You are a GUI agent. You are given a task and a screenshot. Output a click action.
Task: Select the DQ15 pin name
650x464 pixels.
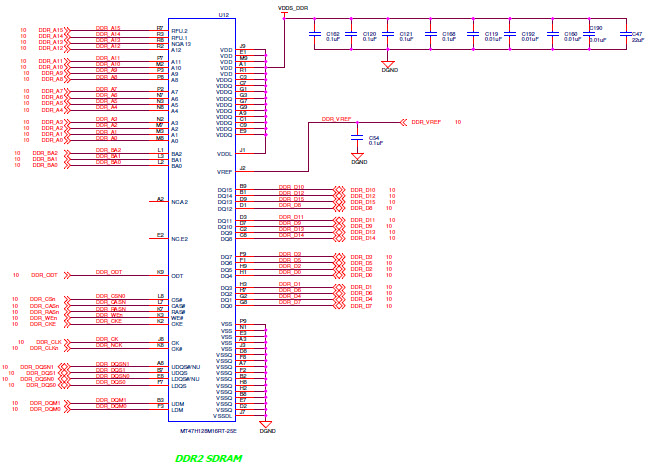click(225, 190)
